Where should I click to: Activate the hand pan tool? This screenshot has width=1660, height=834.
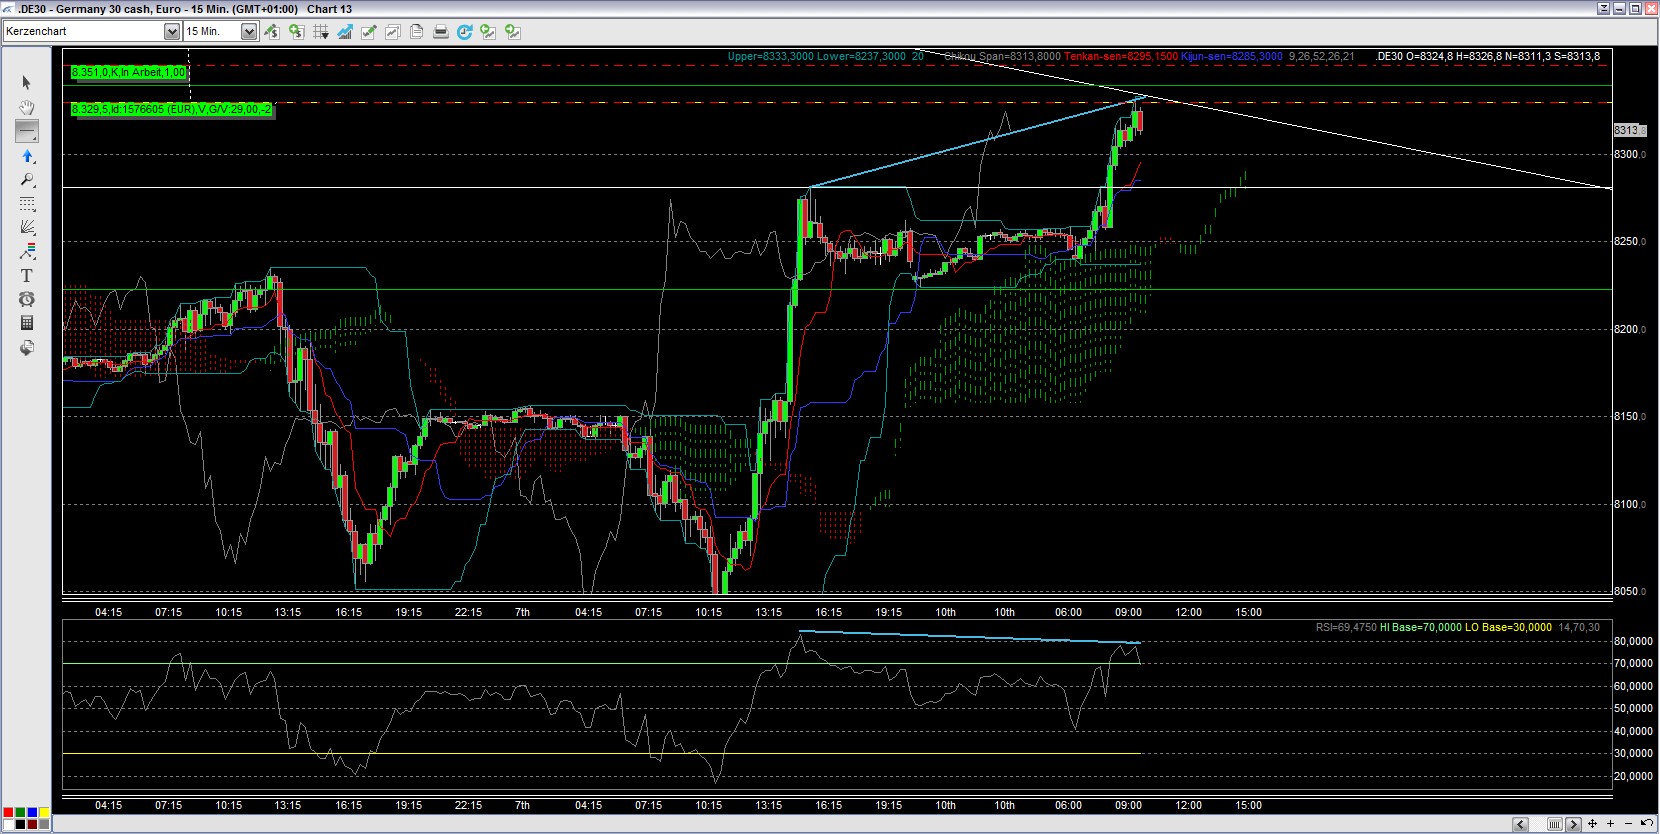coord(27,107)
